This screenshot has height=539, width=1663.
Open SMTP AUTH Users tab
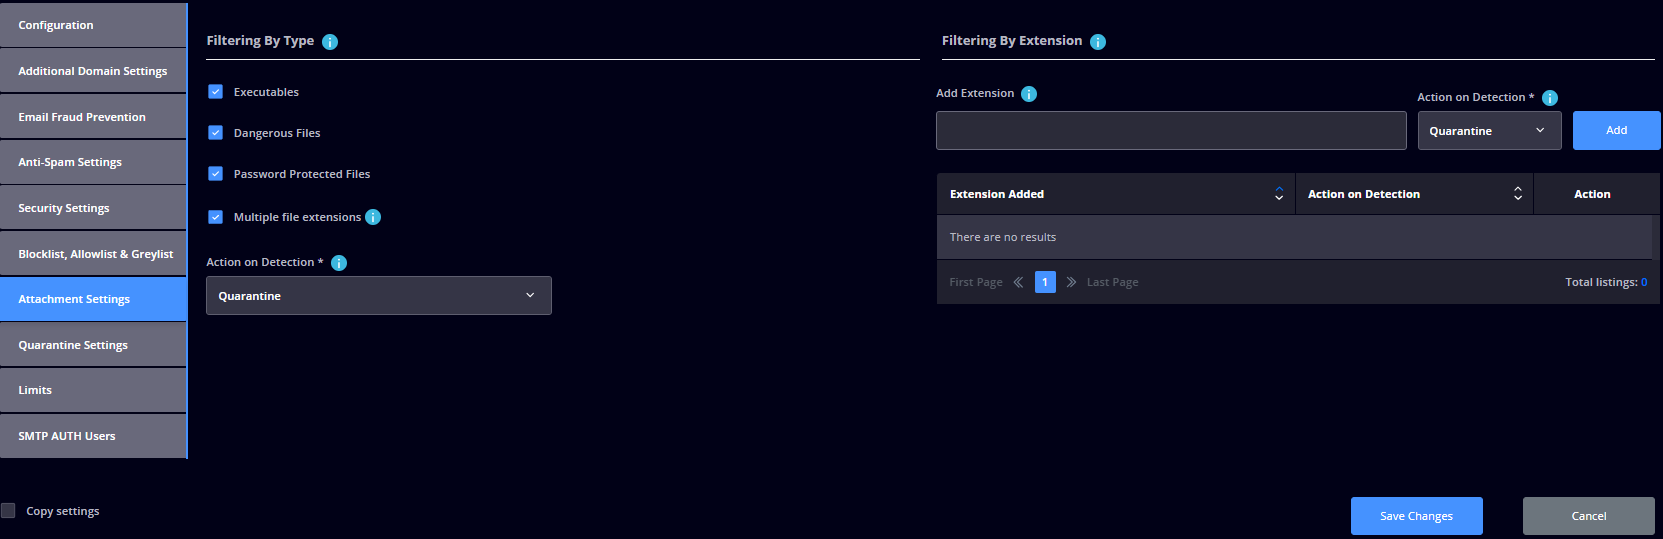[x=93, y=436]
